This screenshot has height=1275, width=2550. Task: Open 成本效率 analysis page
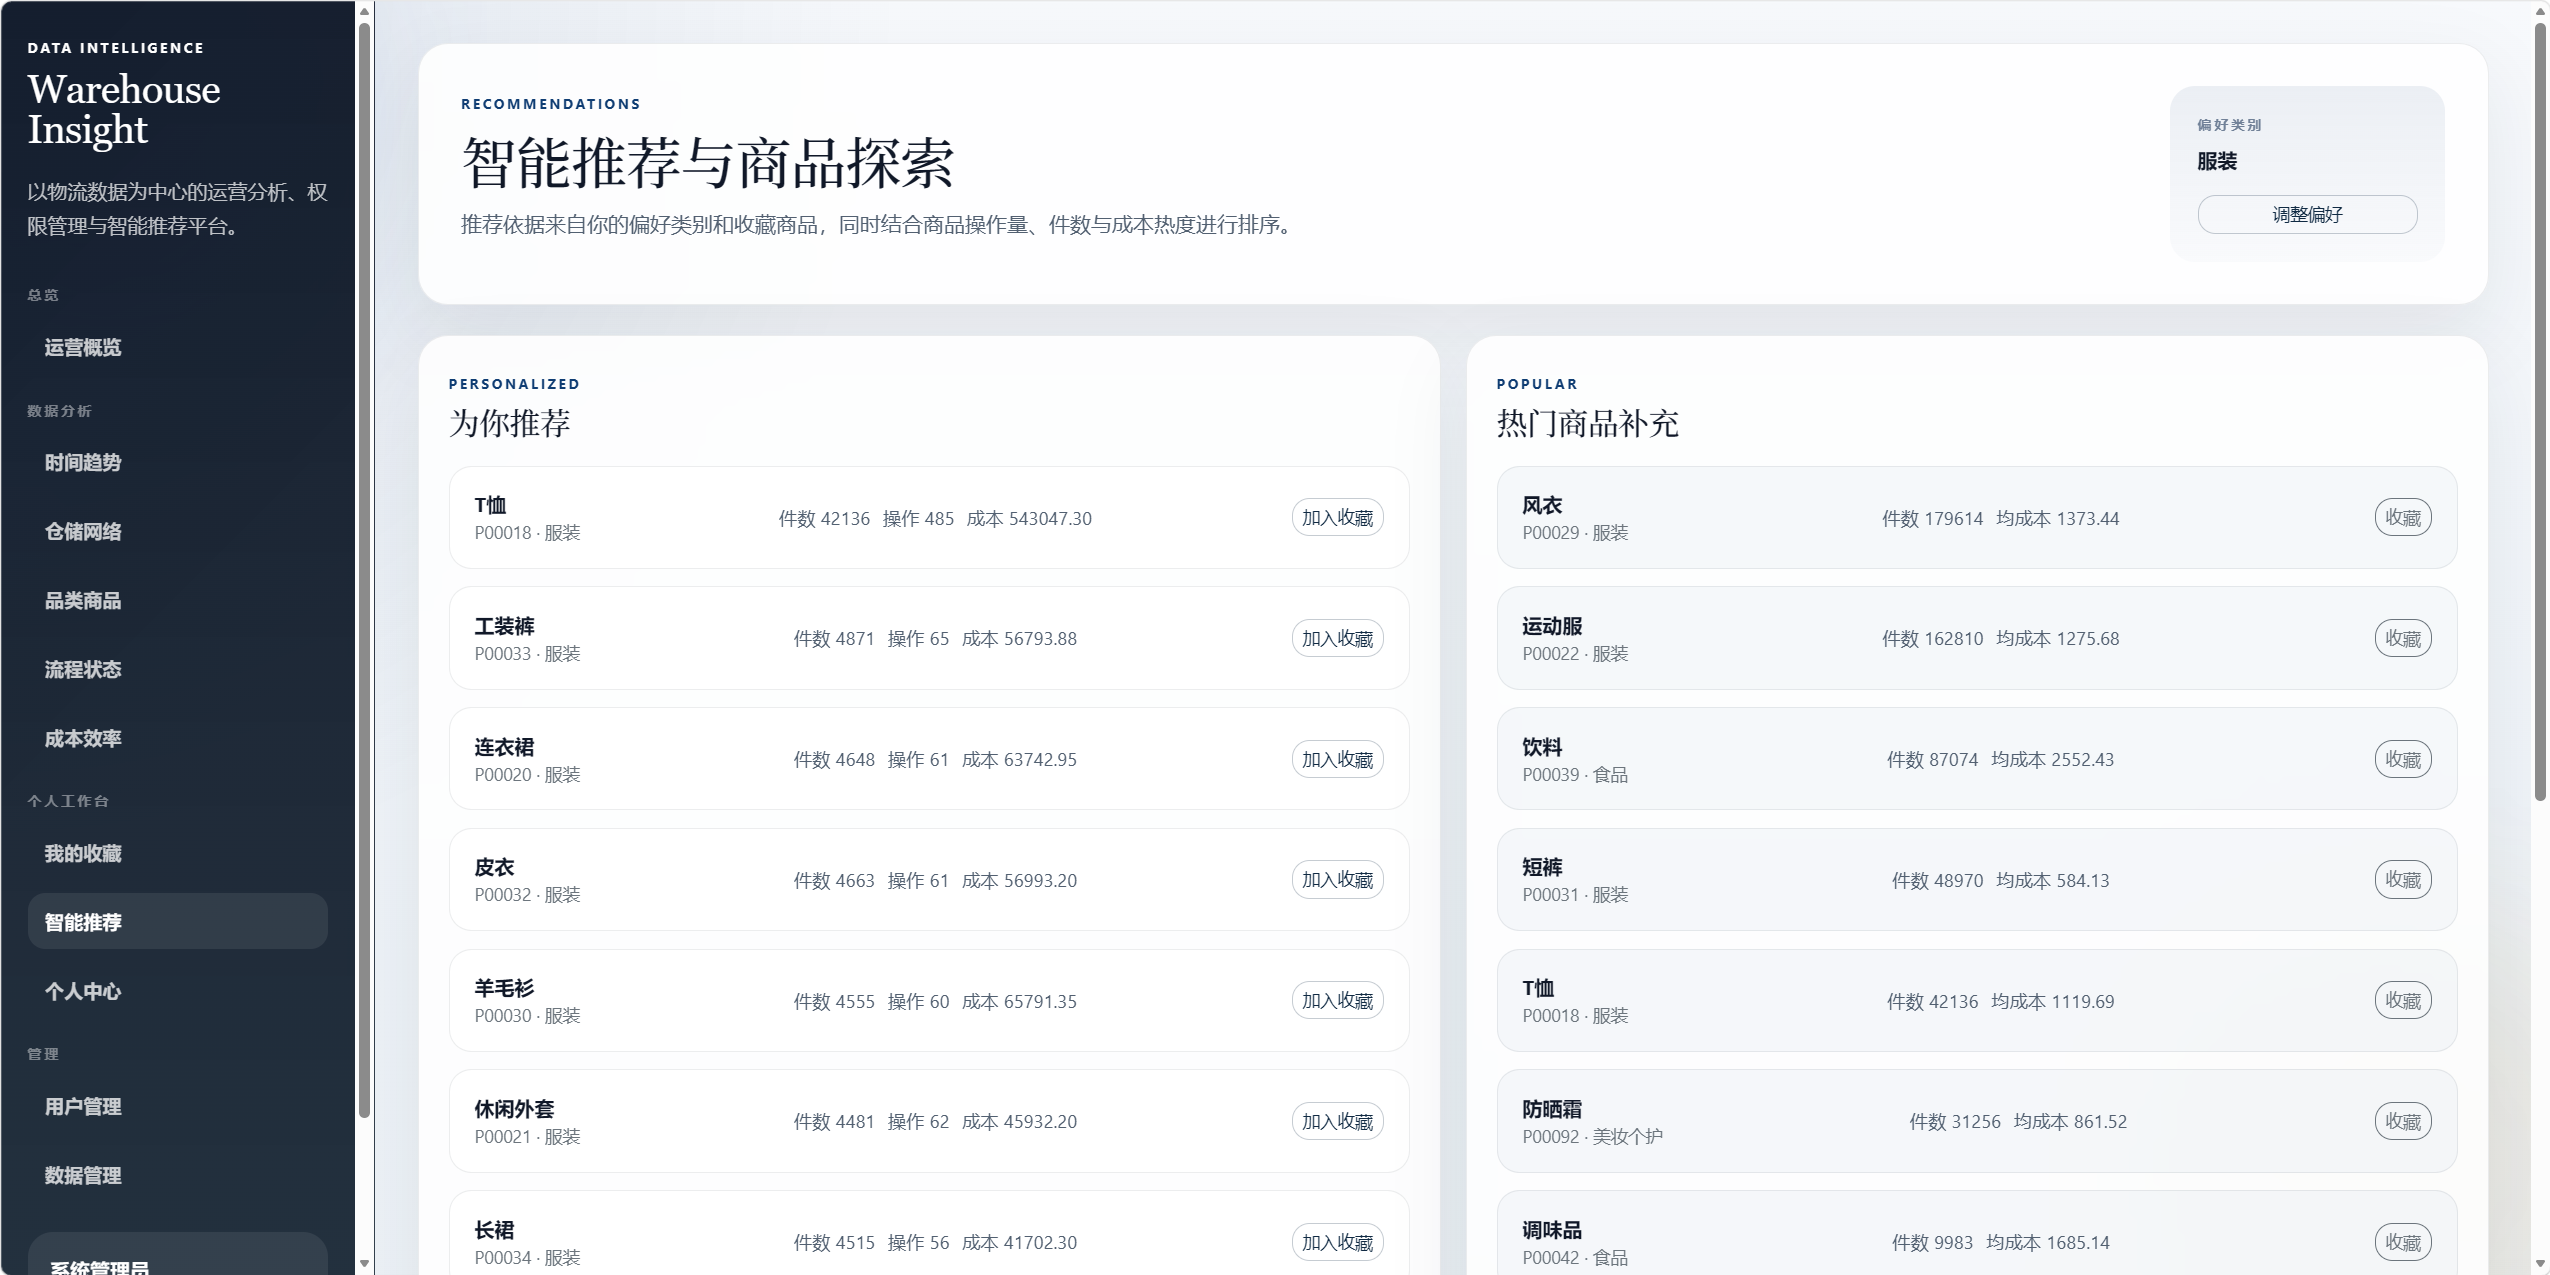point(83,739)
